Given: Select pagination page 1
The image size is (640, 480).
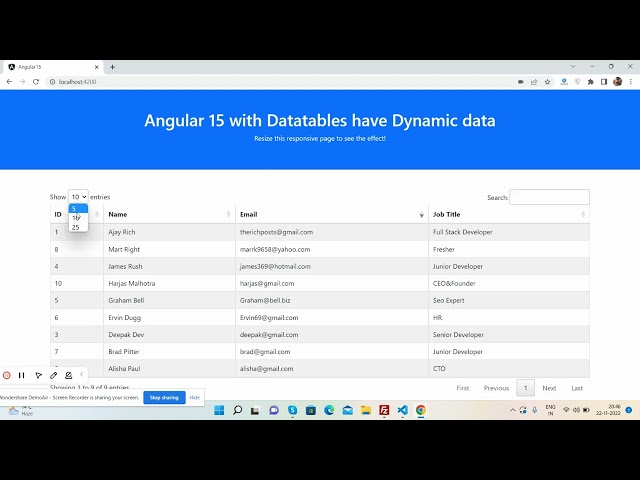Looking at the screenshot, I should [525, 388].
